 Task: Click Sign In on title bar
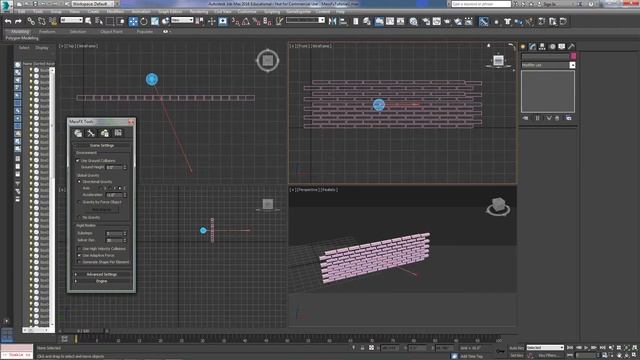click(x=550, y=4)
